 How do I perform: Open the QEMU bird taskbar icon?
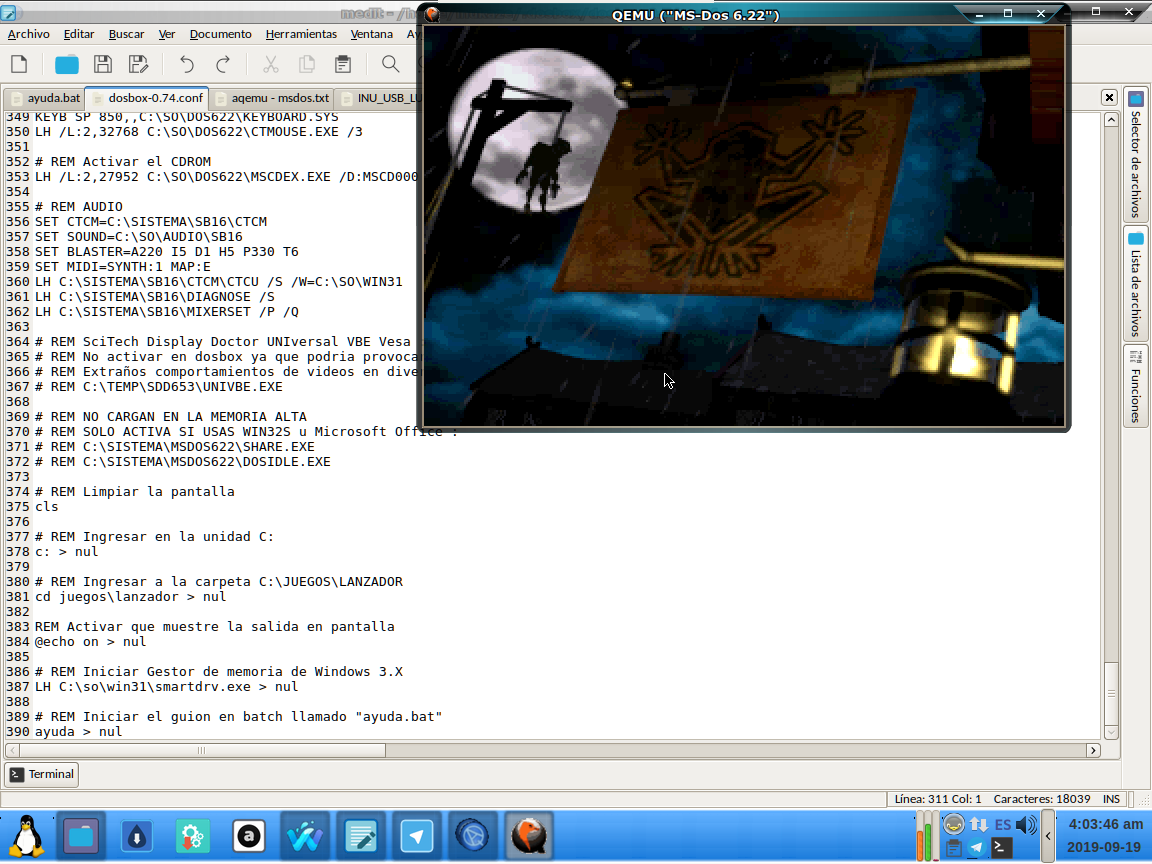click(528, 836)
